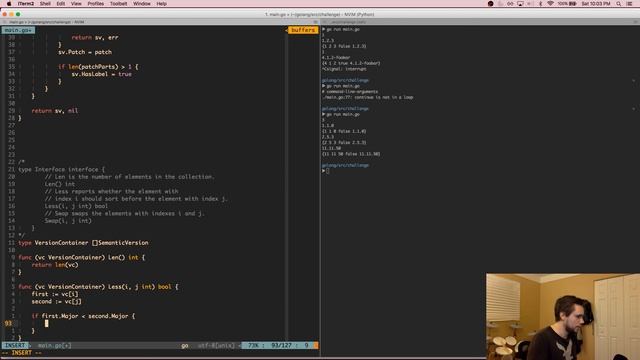Click the commented 'Len() int' line
This screenshot has height=360, width=640.
(x=60, y=184)
